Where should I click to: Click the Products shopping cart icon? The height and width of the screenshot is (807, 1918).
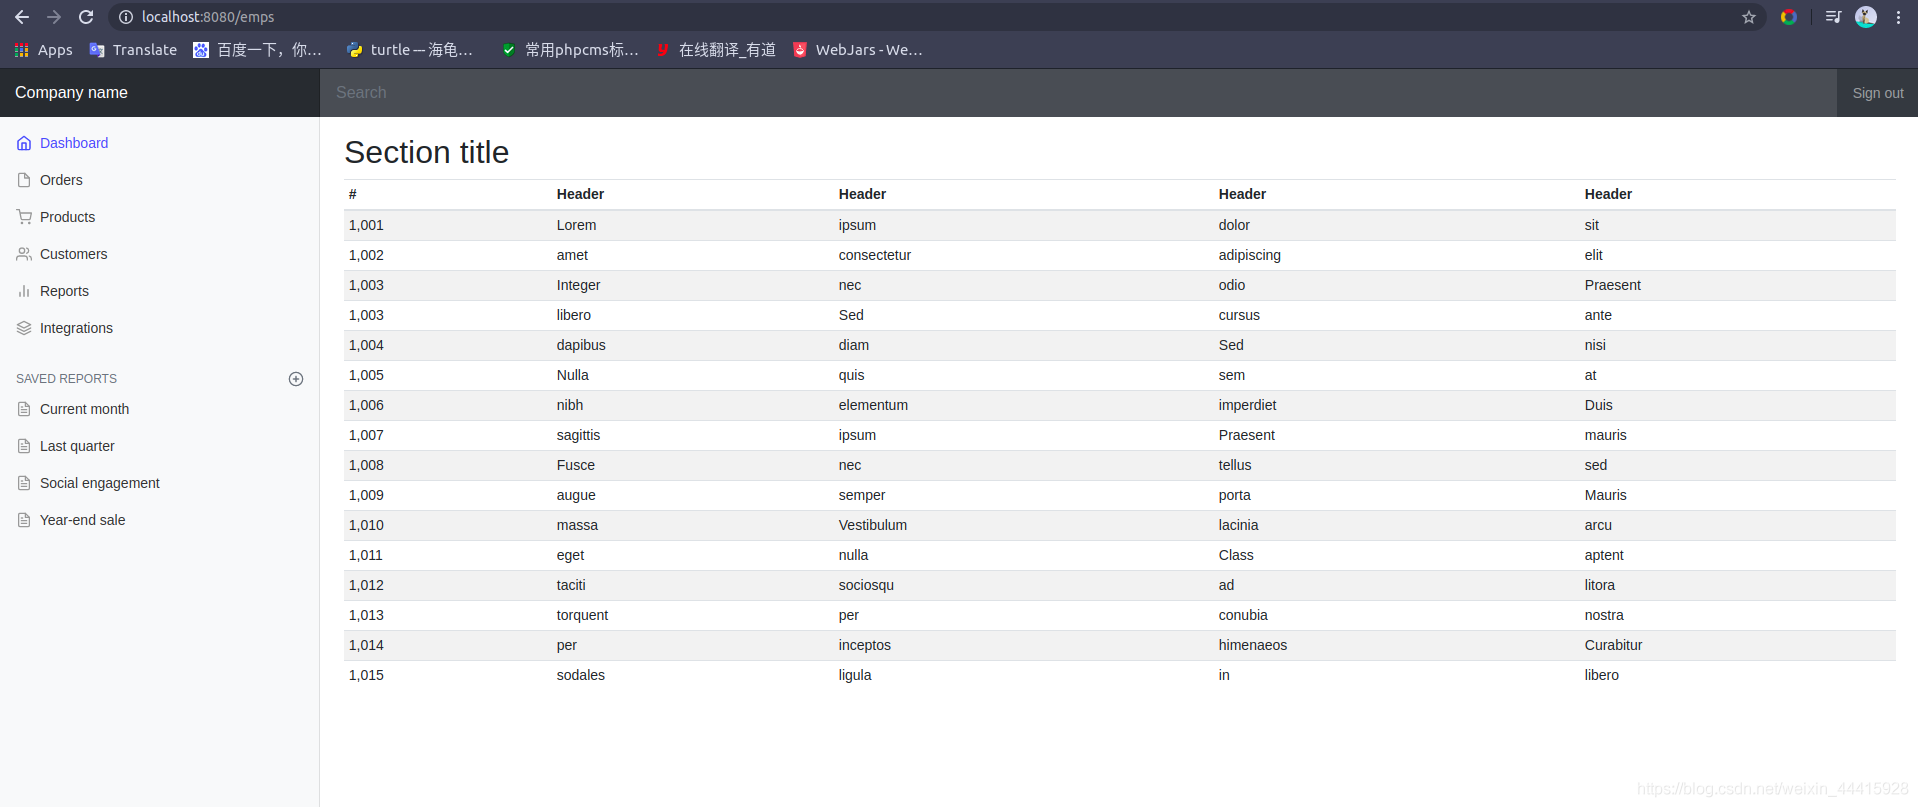[x=24, y=217]
